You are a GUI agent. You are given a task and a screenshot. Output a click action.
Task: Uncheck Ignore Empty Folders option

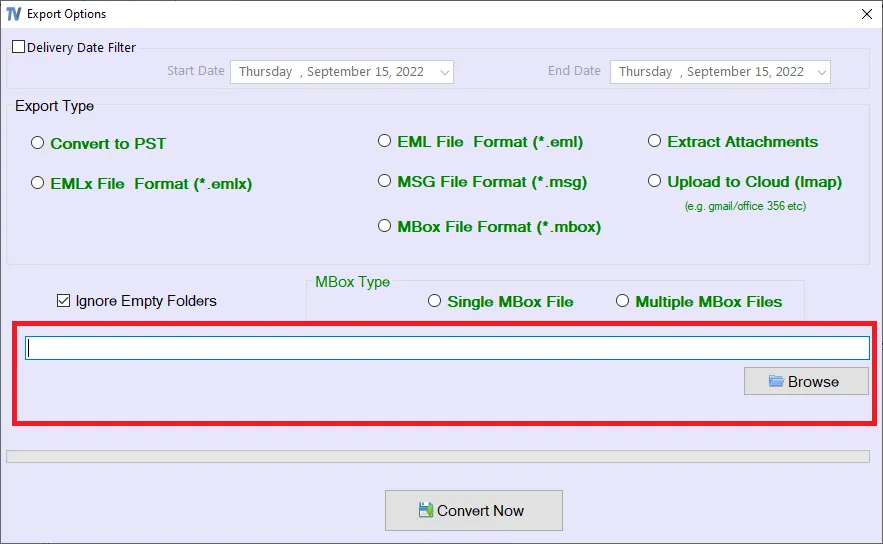63,300
